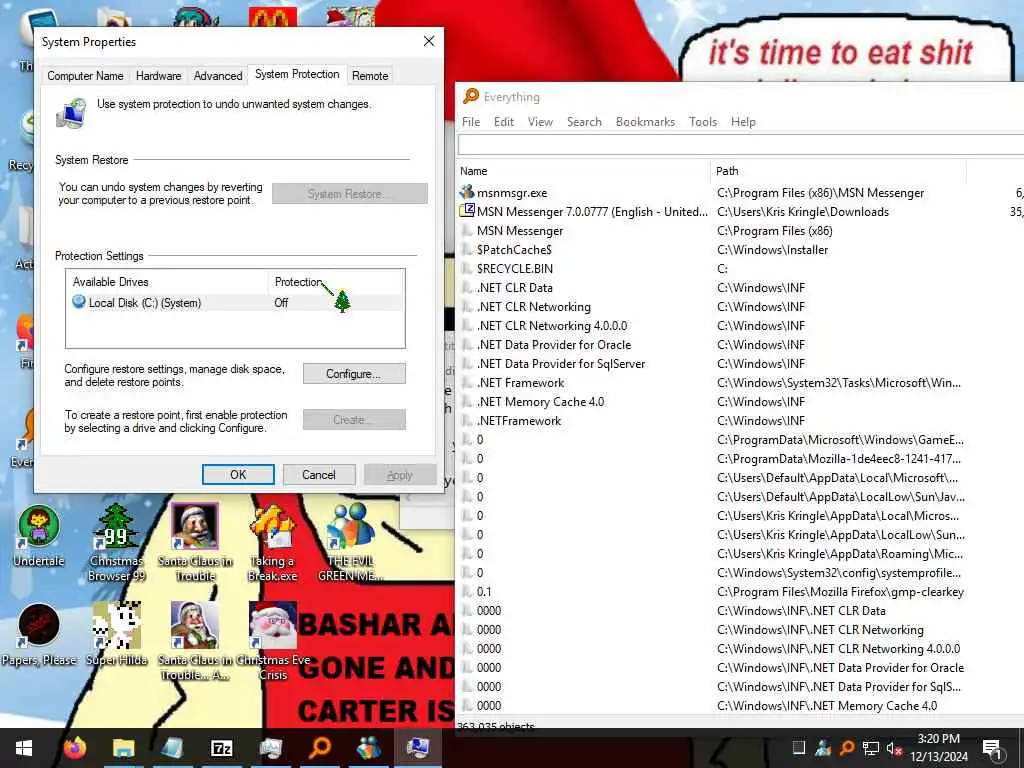Click the muted volume tray icon
This screenshot has width=1024, height=768.
click(x=893, y=748)
